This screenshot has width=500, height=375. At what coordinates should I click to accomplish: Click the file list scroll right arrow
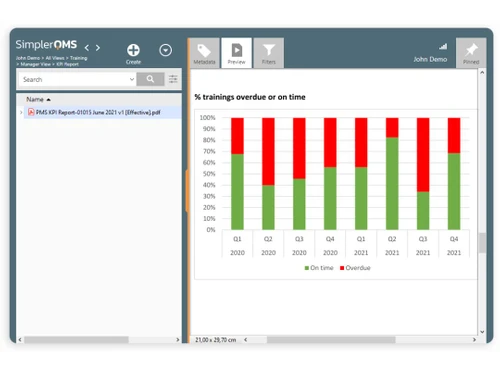pos(177,340)
